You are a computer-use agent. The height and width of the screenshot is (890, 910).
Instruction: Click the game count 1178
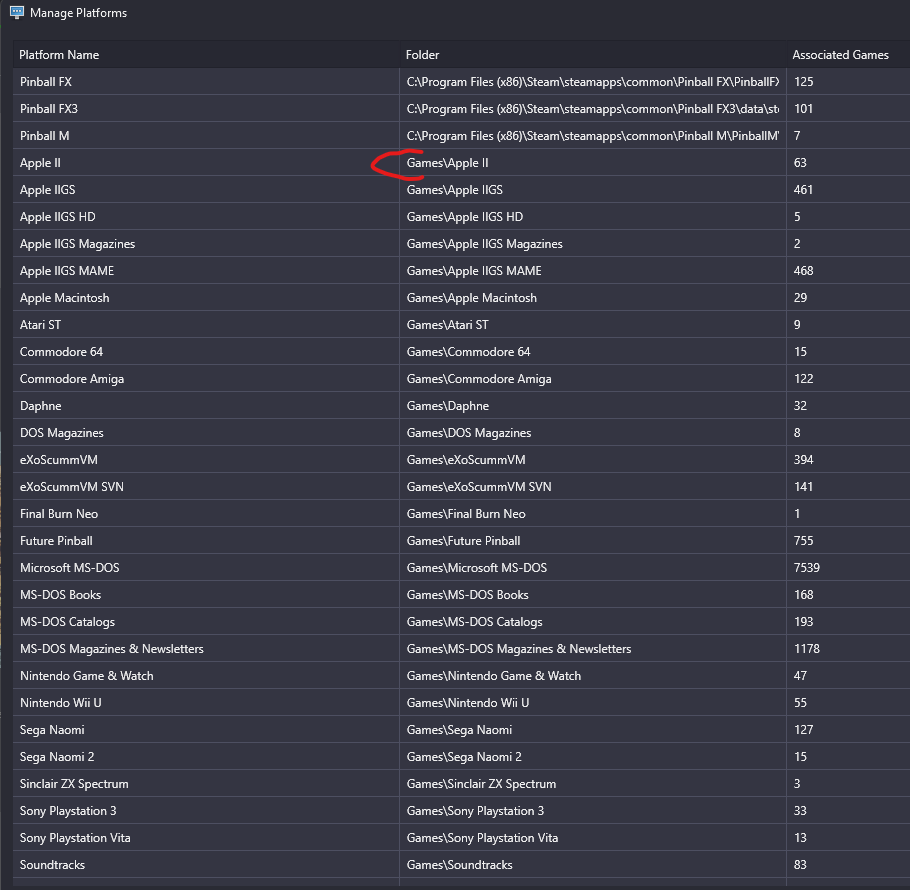pos(807,649)
